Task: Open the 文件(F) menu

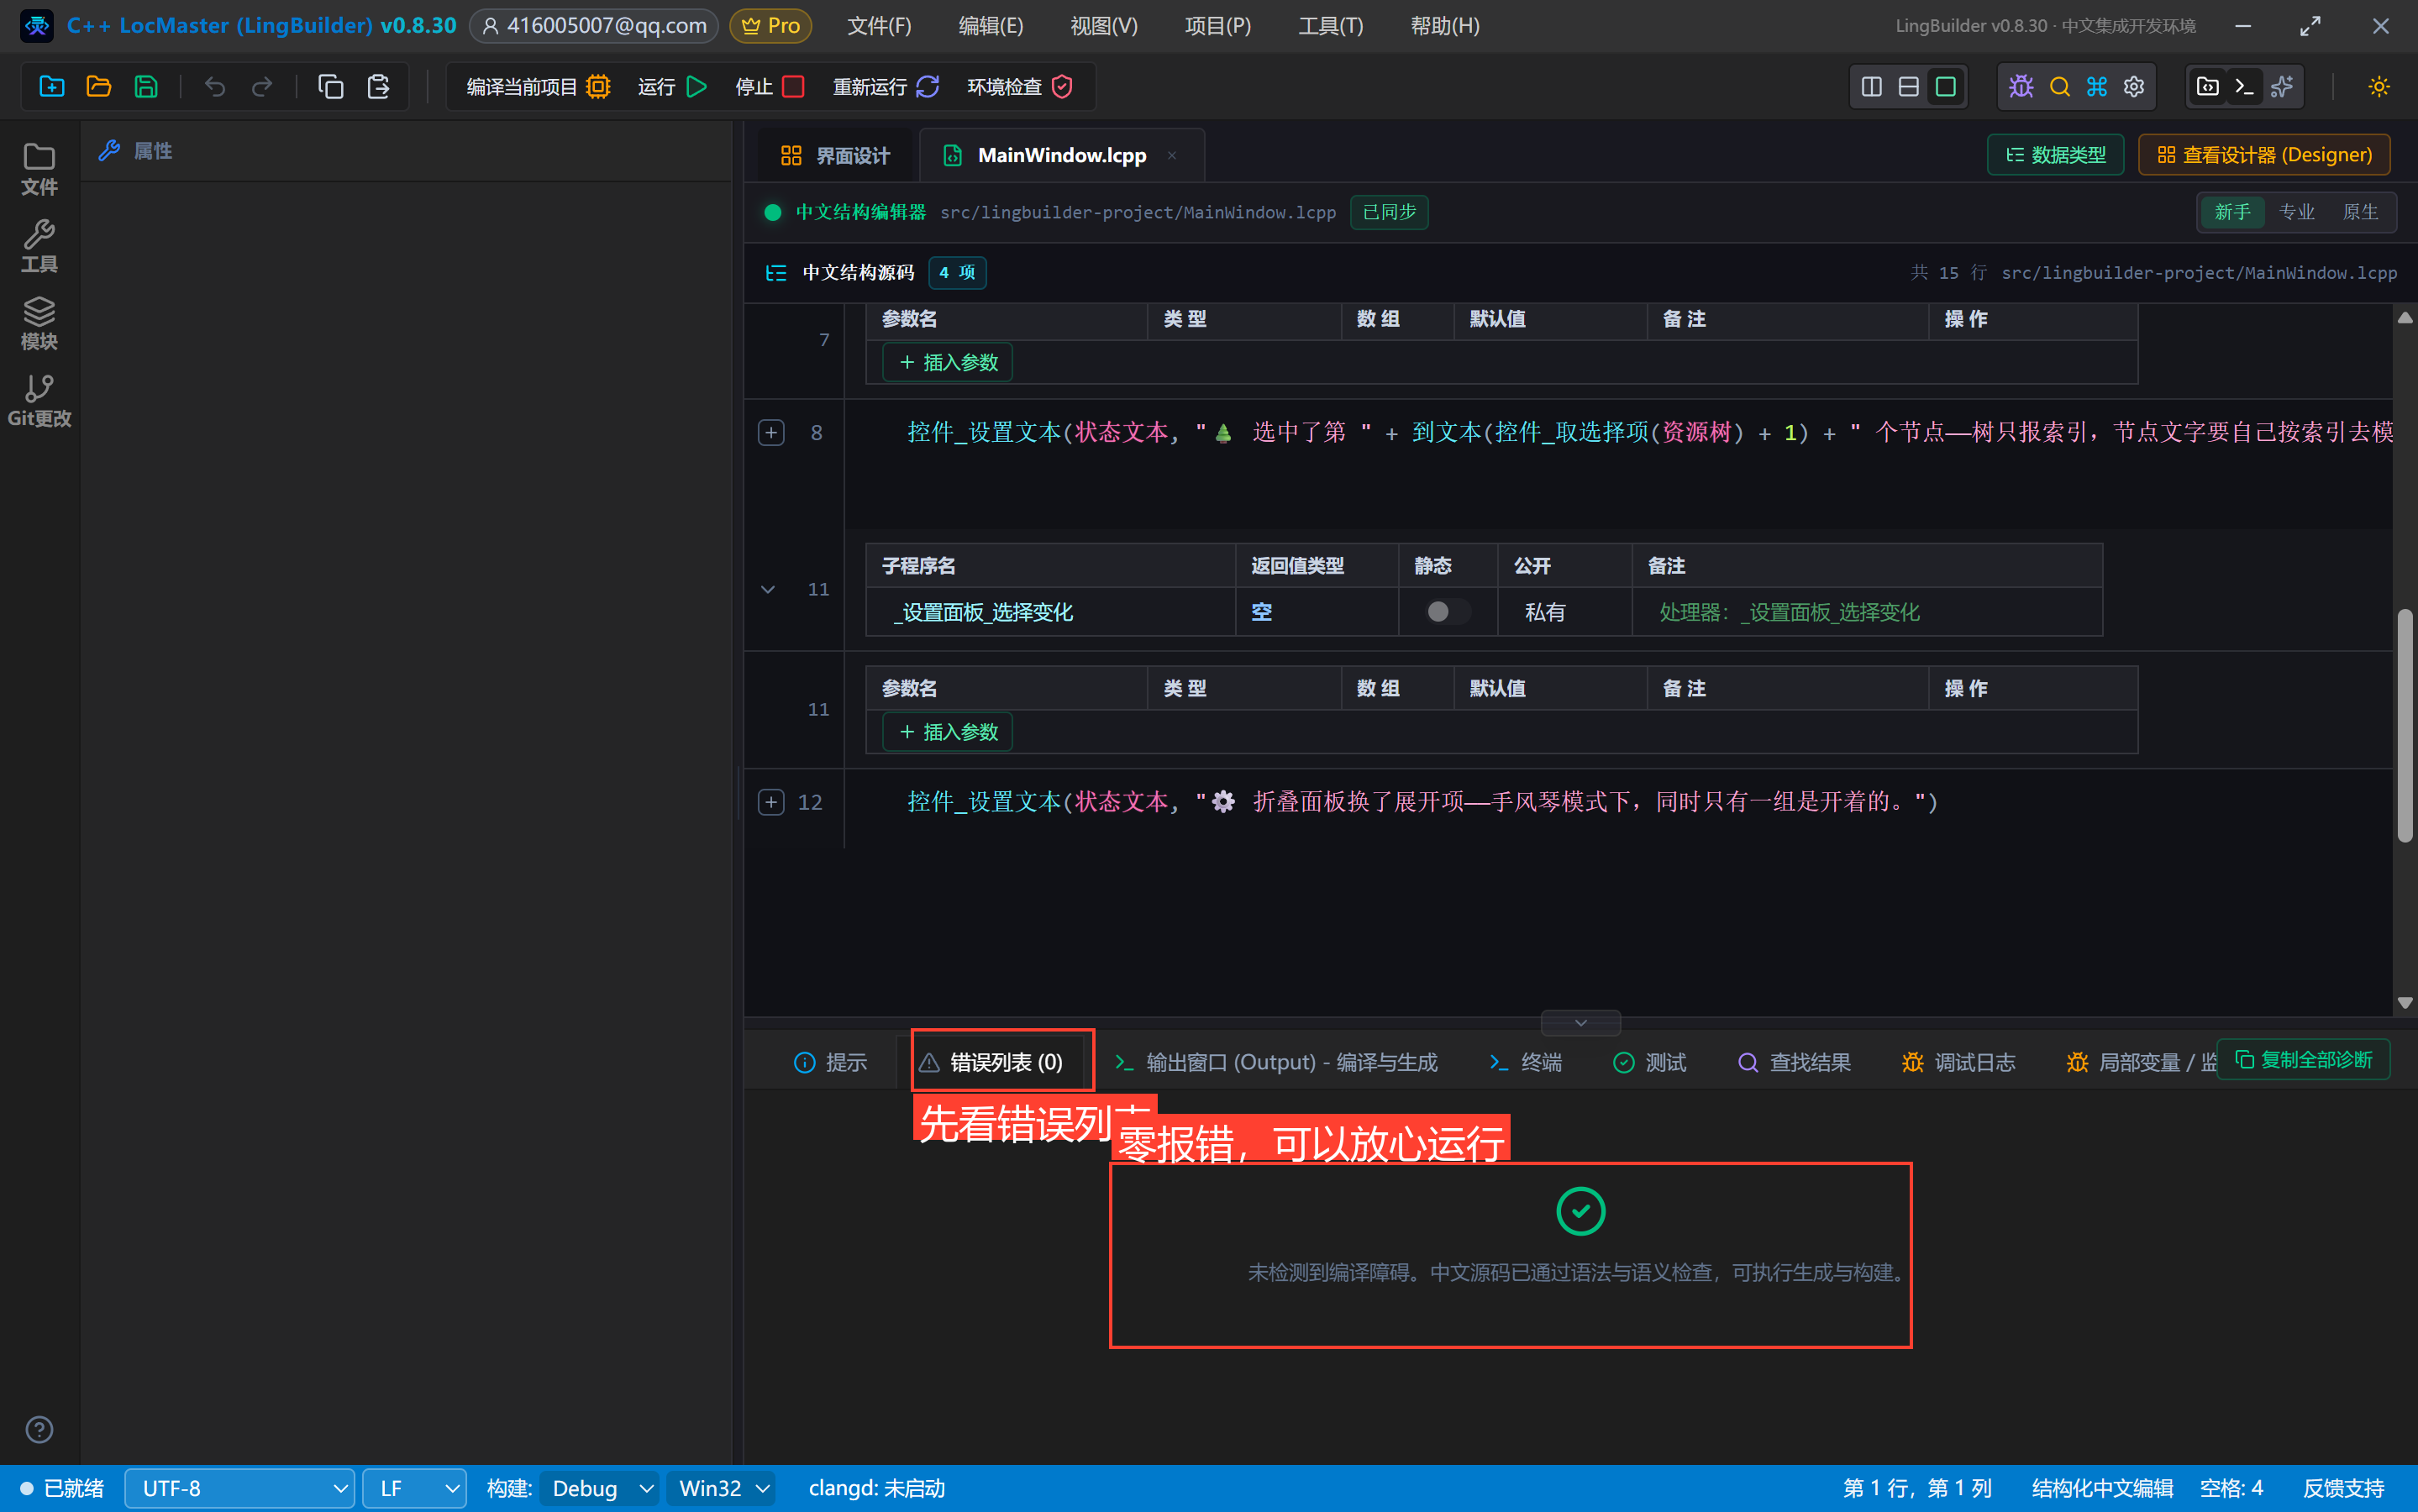Action: click(879, 26)
